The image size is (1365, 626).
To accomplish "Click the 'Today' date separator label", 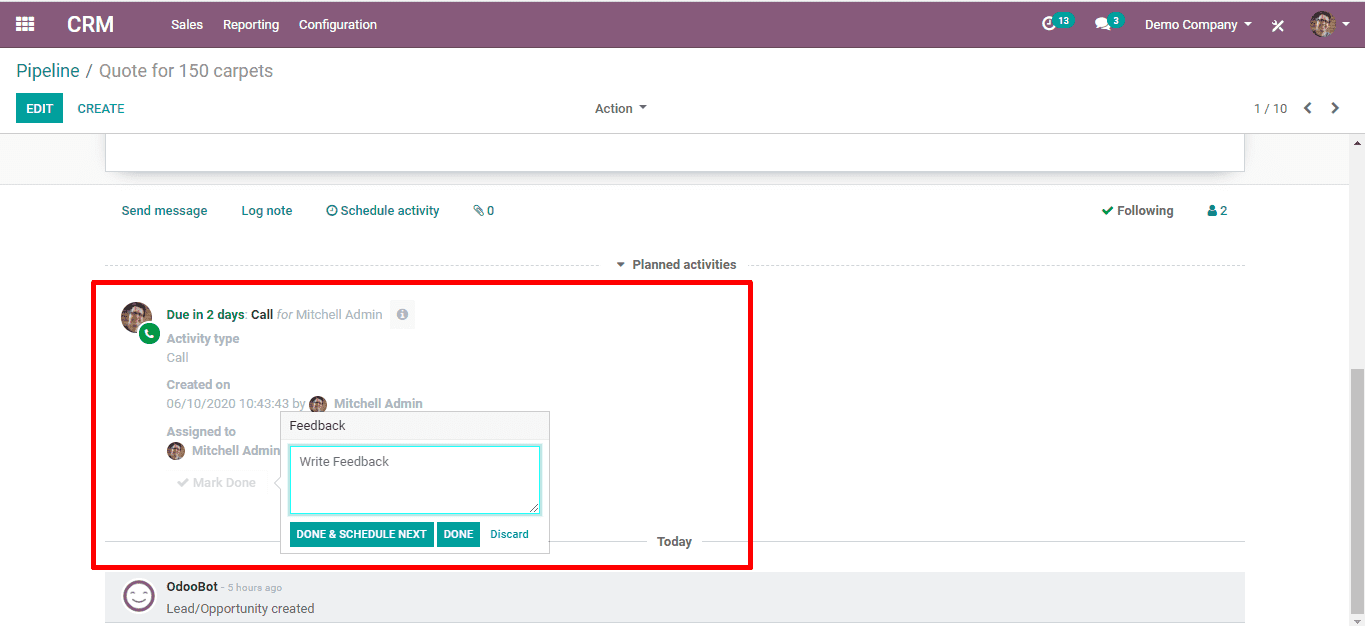I will pos(674,541).
